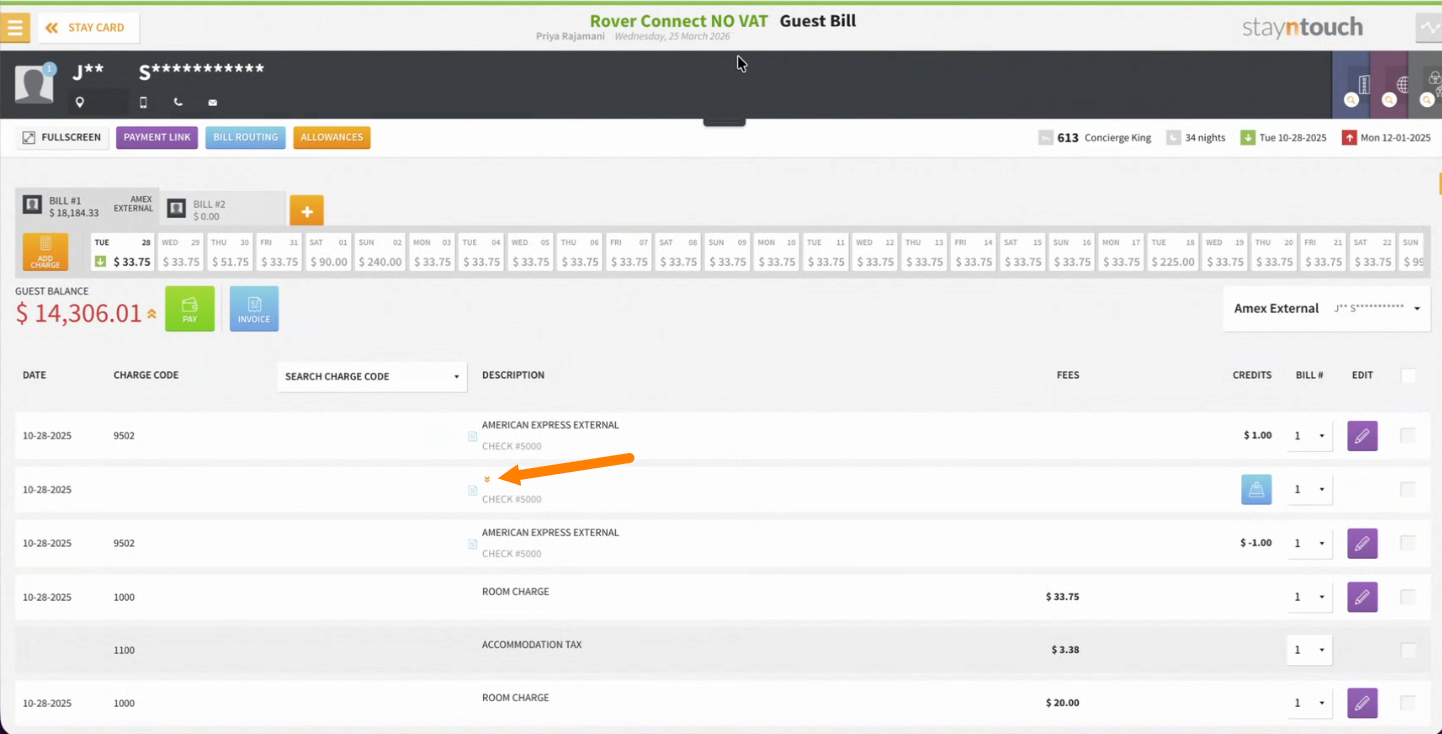The width and height of the screenshot is (1442, 734).
Task: Open the Amex External payment dropdown
Action: 1327,309
